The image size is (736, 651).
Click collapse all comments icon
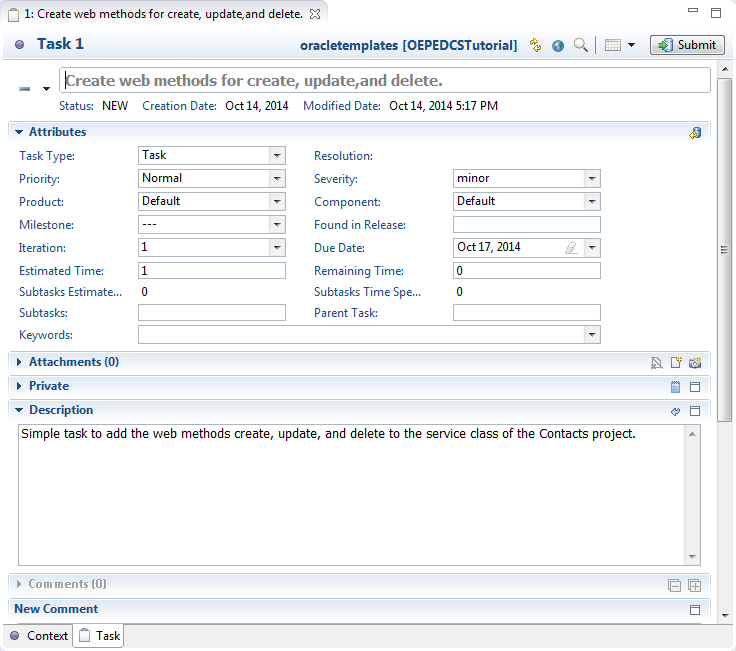tap(675, 585)
